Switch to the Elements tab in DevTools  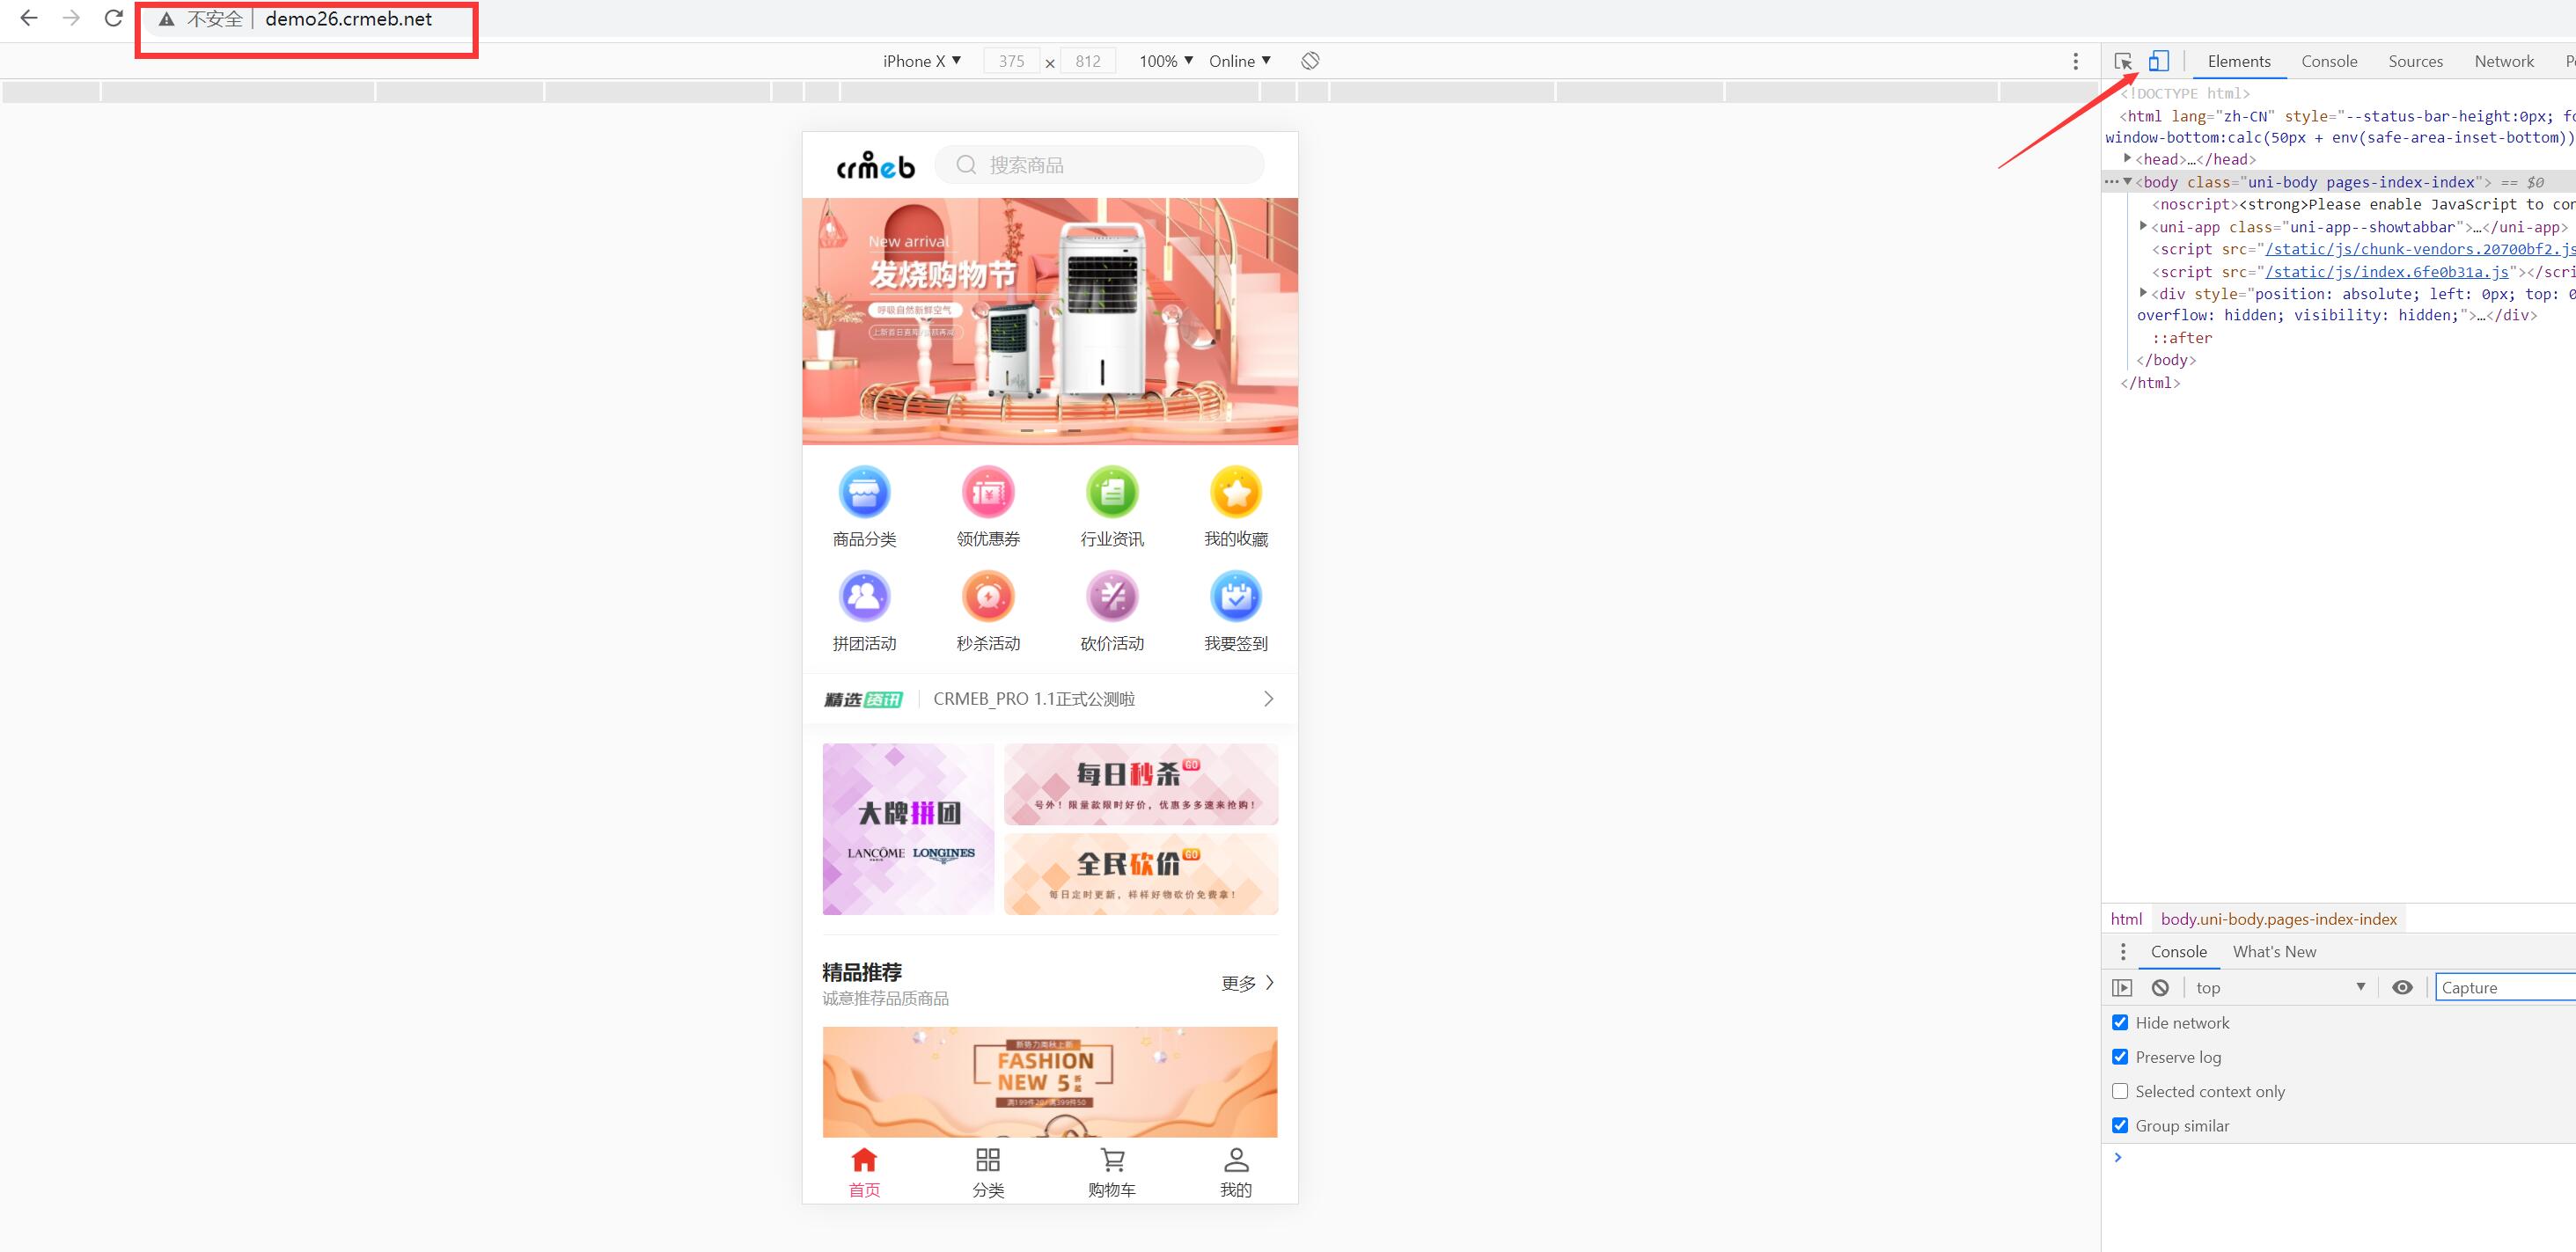coord(2237,62)
